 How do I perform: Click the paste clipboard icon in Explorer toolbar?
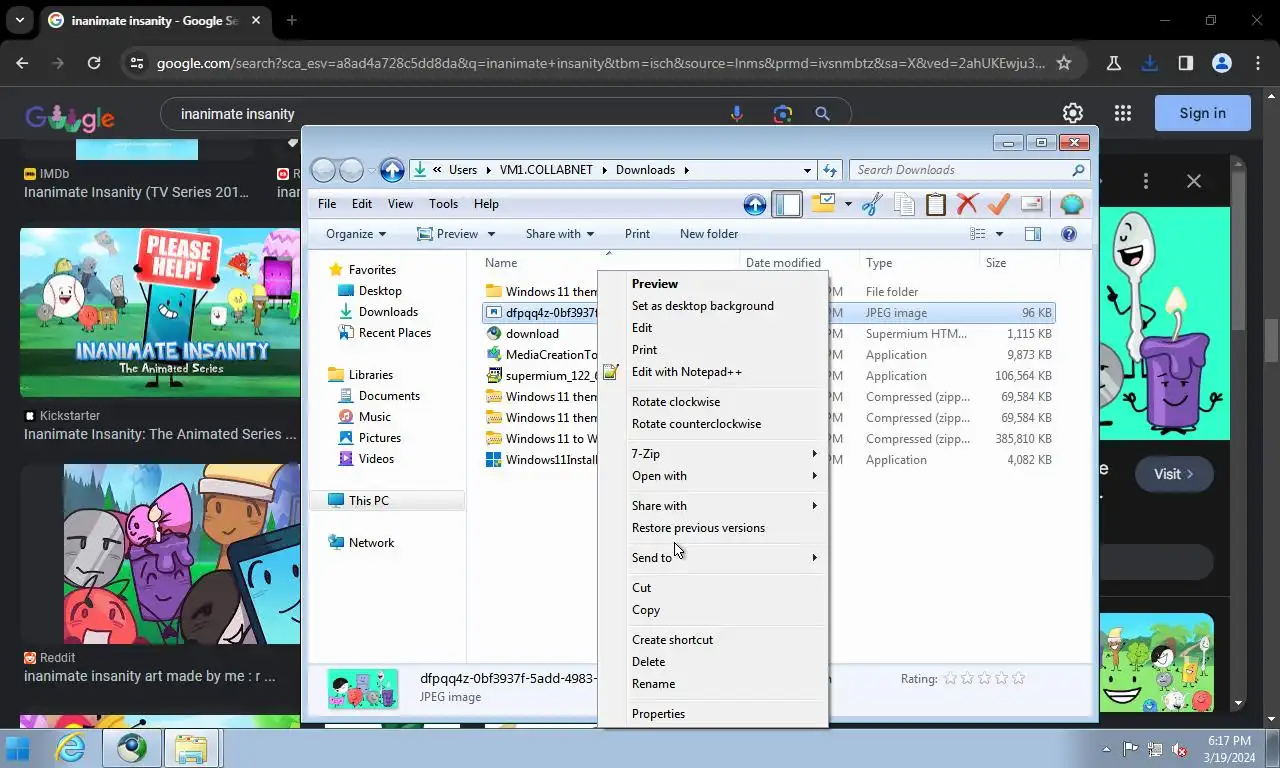[936, 204]
